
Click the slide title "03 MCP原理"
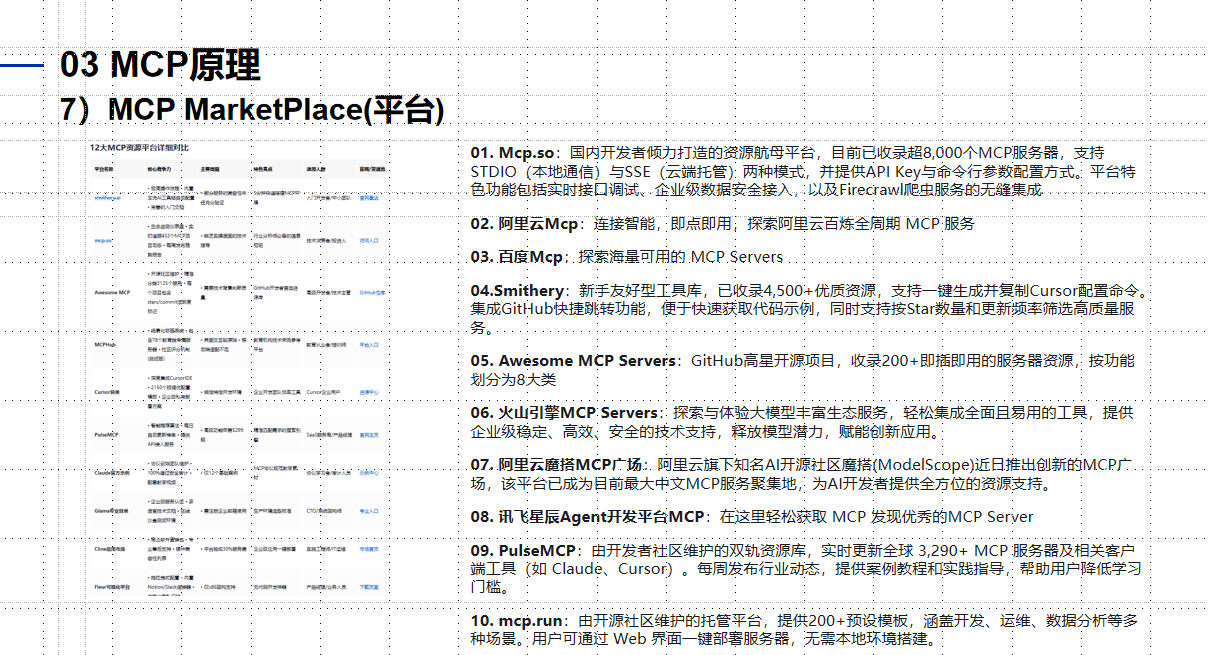(160, 65)
